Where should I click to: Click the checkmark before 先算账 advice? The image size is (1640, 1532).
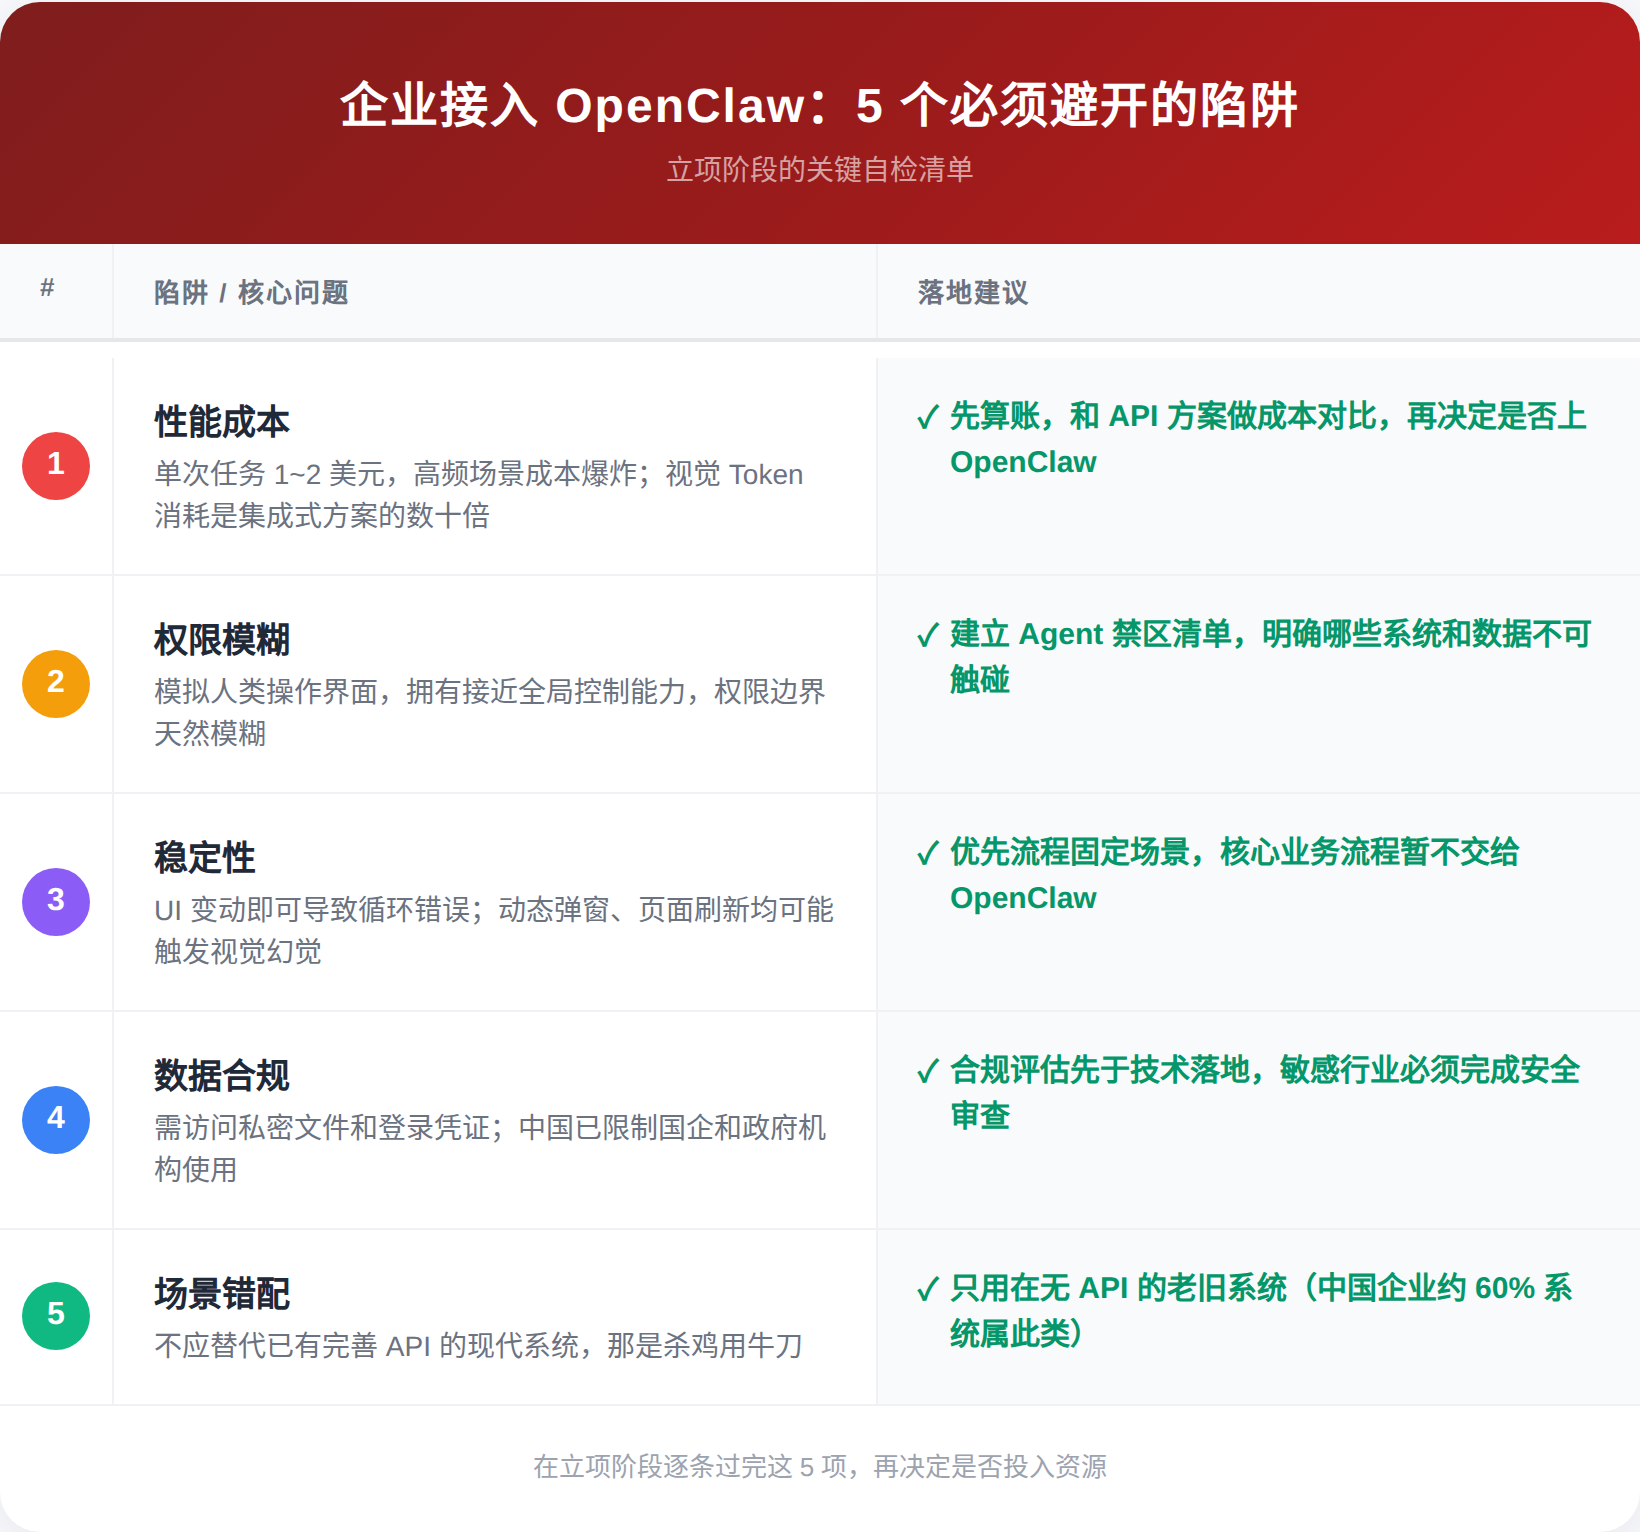pos(928,417)
